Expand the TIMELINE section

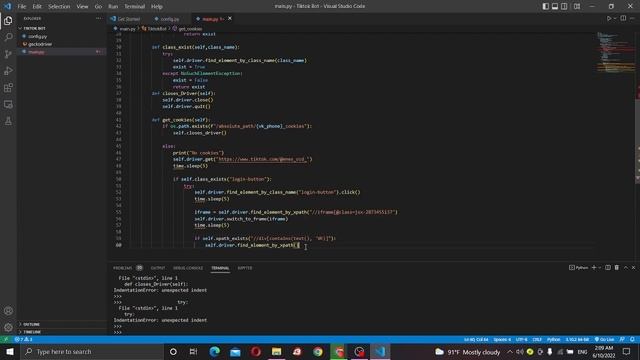tap(32, 332)
